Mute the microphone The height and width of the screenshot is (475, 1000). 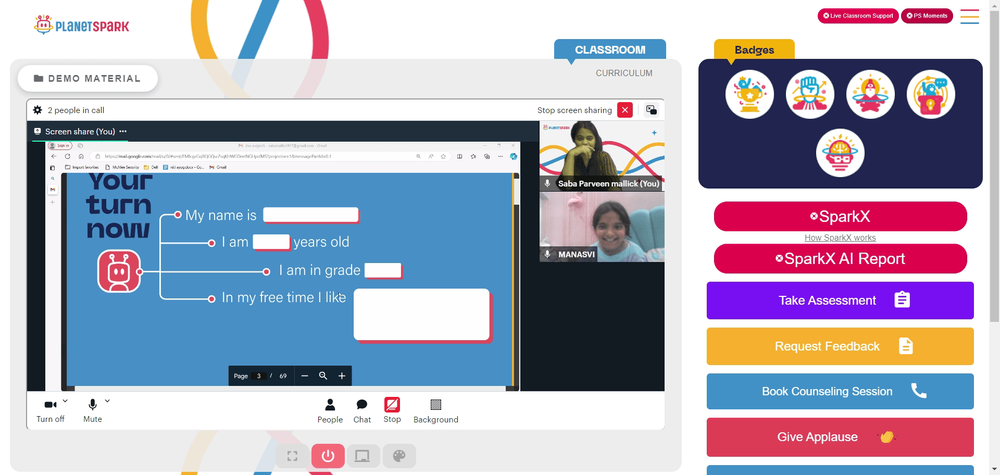pyautogui.click(x=92, y=411)
